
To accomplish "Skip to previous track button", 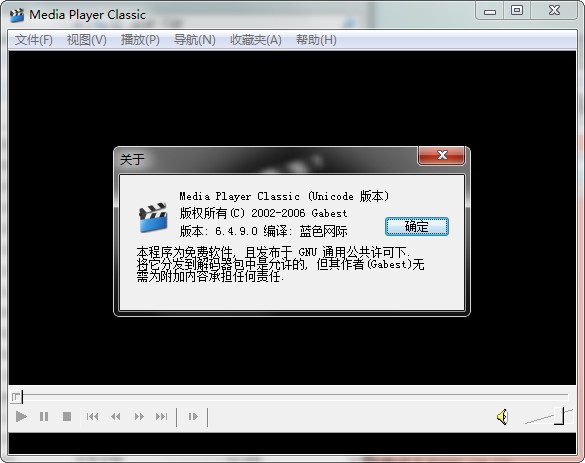I will [92, 416].
